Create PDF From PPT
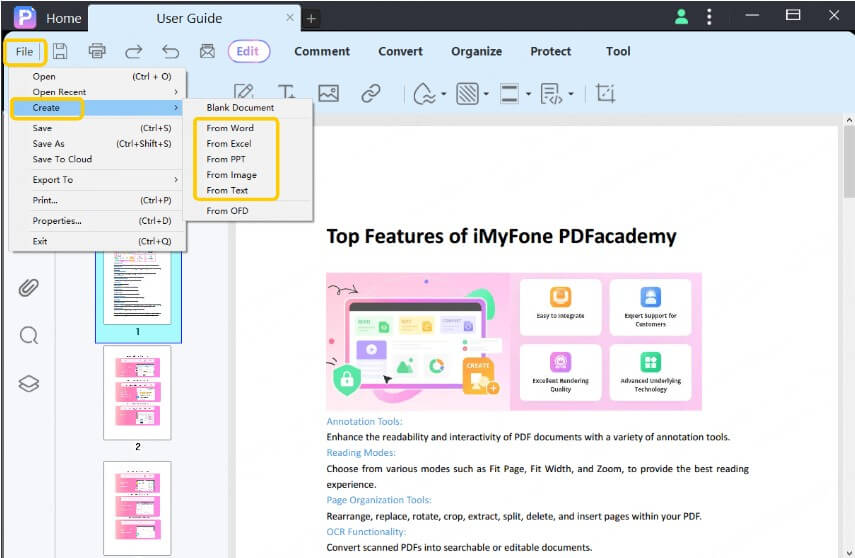 (x=249, y=159)
